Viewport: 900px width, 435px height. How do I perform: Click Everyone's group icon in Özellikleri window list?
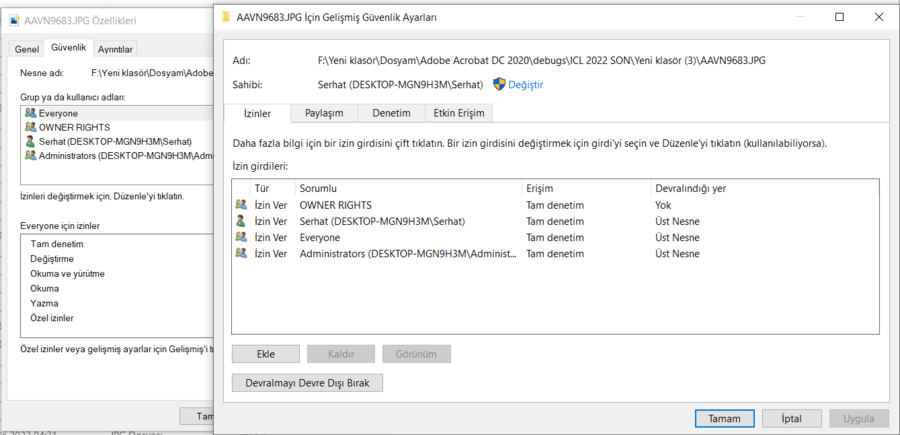click(x=30, y=114)
